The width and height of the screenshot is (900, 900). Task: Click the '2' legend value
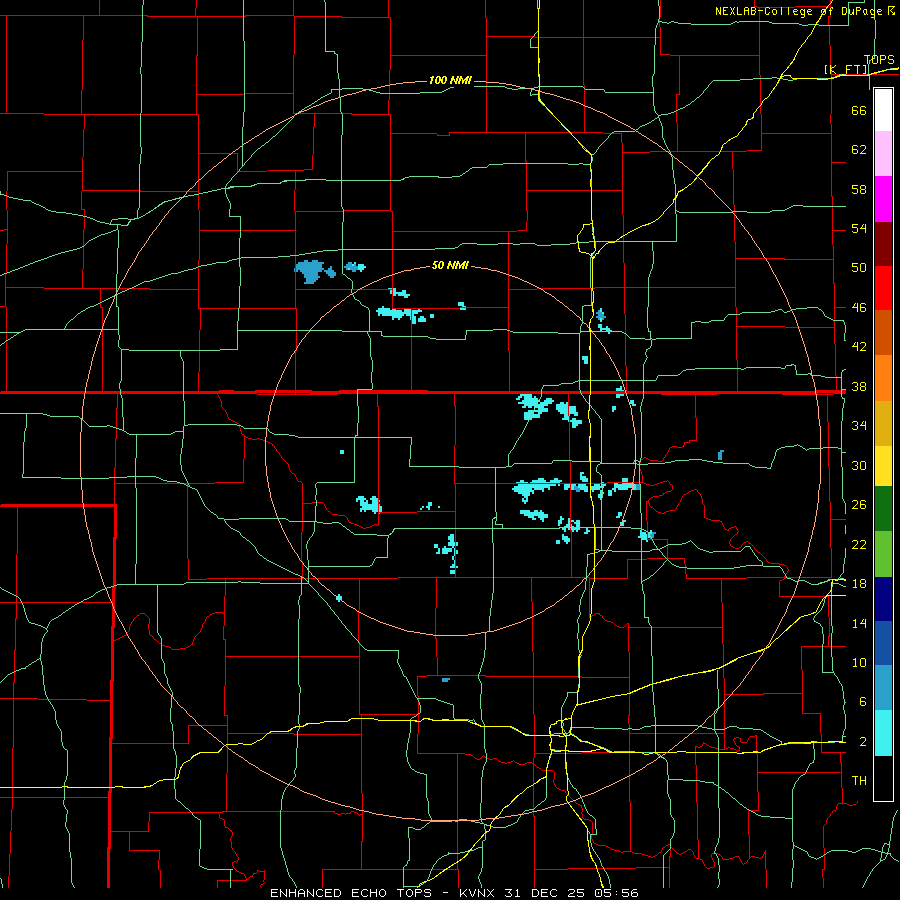point(862,742)
